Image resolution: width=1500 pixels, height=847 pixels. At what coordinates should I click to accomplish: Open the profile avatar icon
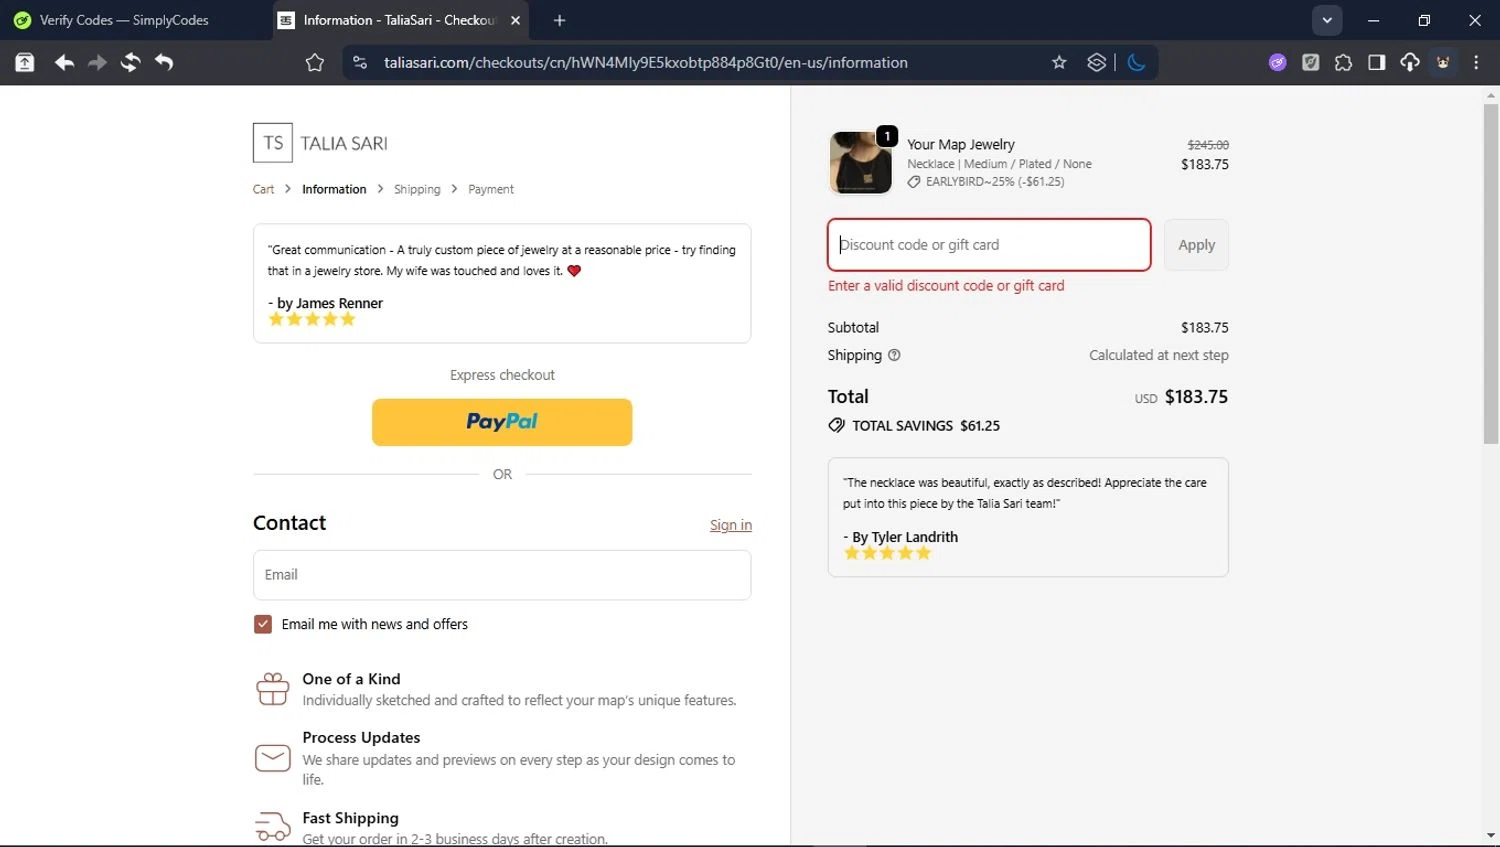1443,62
